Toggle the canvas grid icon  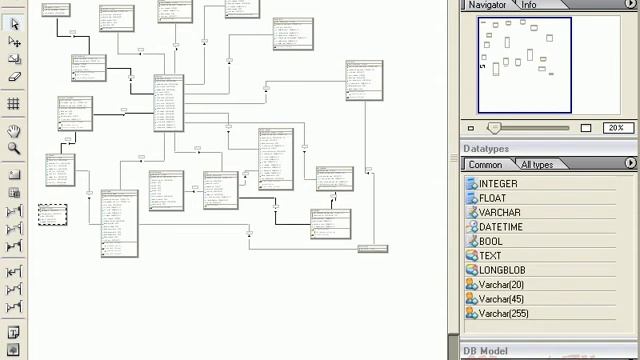[x=13, y=103]
